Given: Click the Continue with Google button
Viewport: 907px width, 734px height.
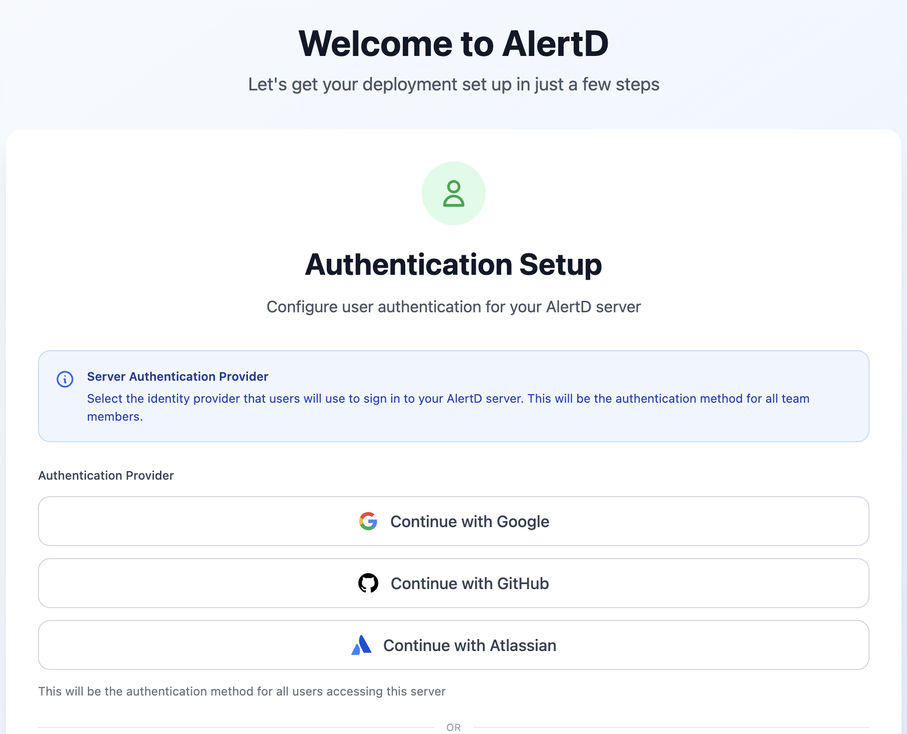Looking at the screenshot, I should (454, 521).
